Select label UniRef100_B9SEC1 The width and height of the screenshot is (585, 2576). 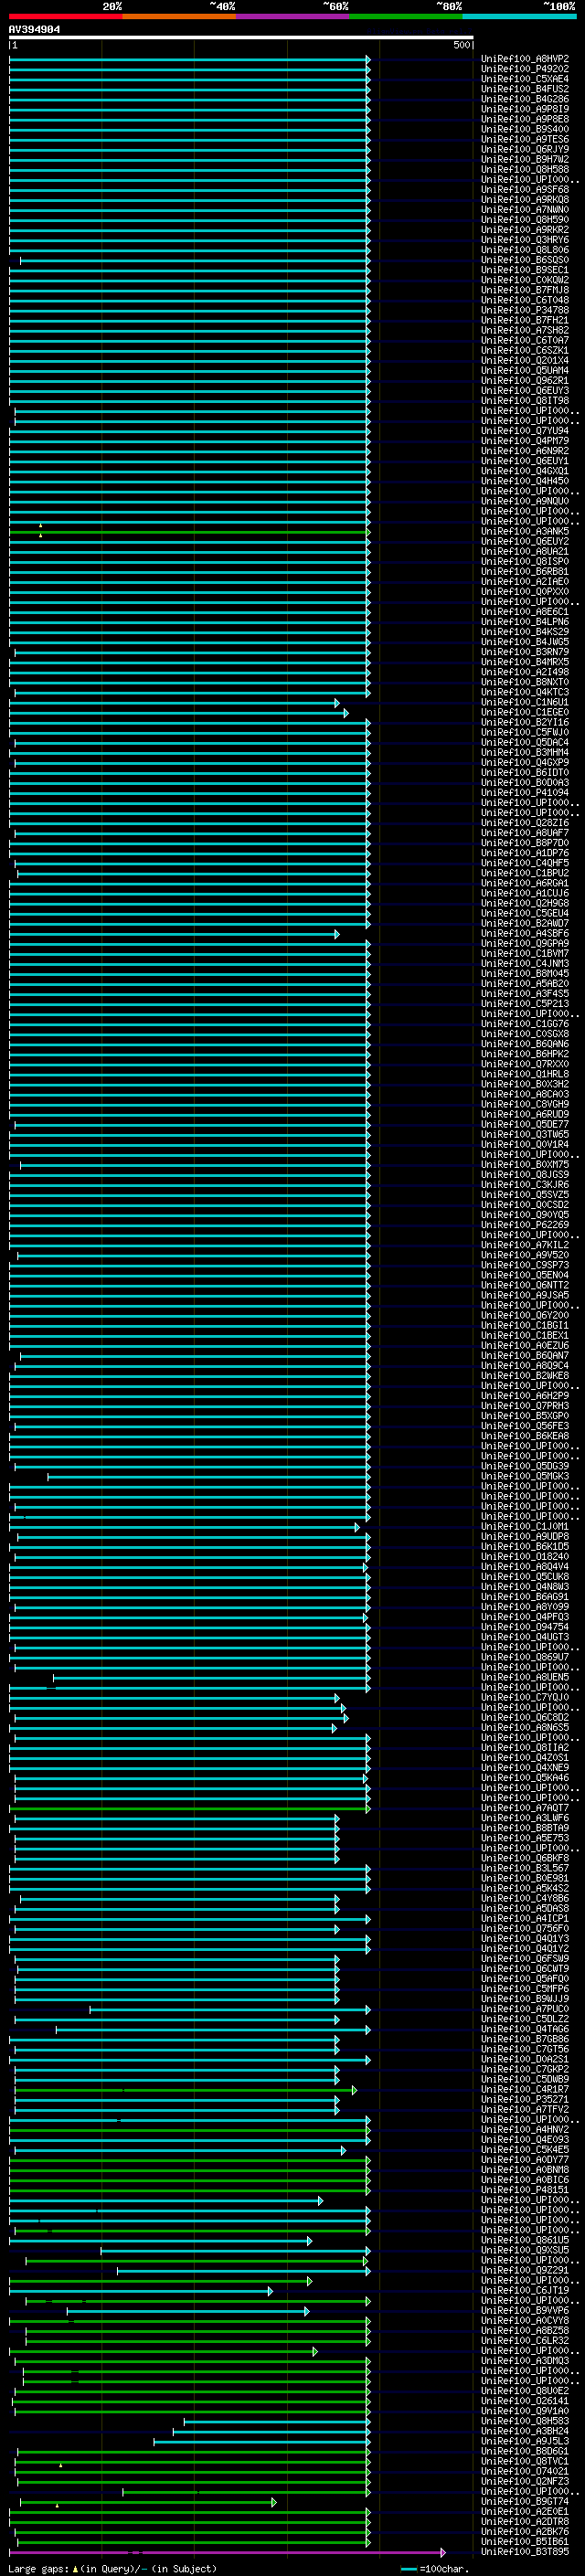point(525,270)
